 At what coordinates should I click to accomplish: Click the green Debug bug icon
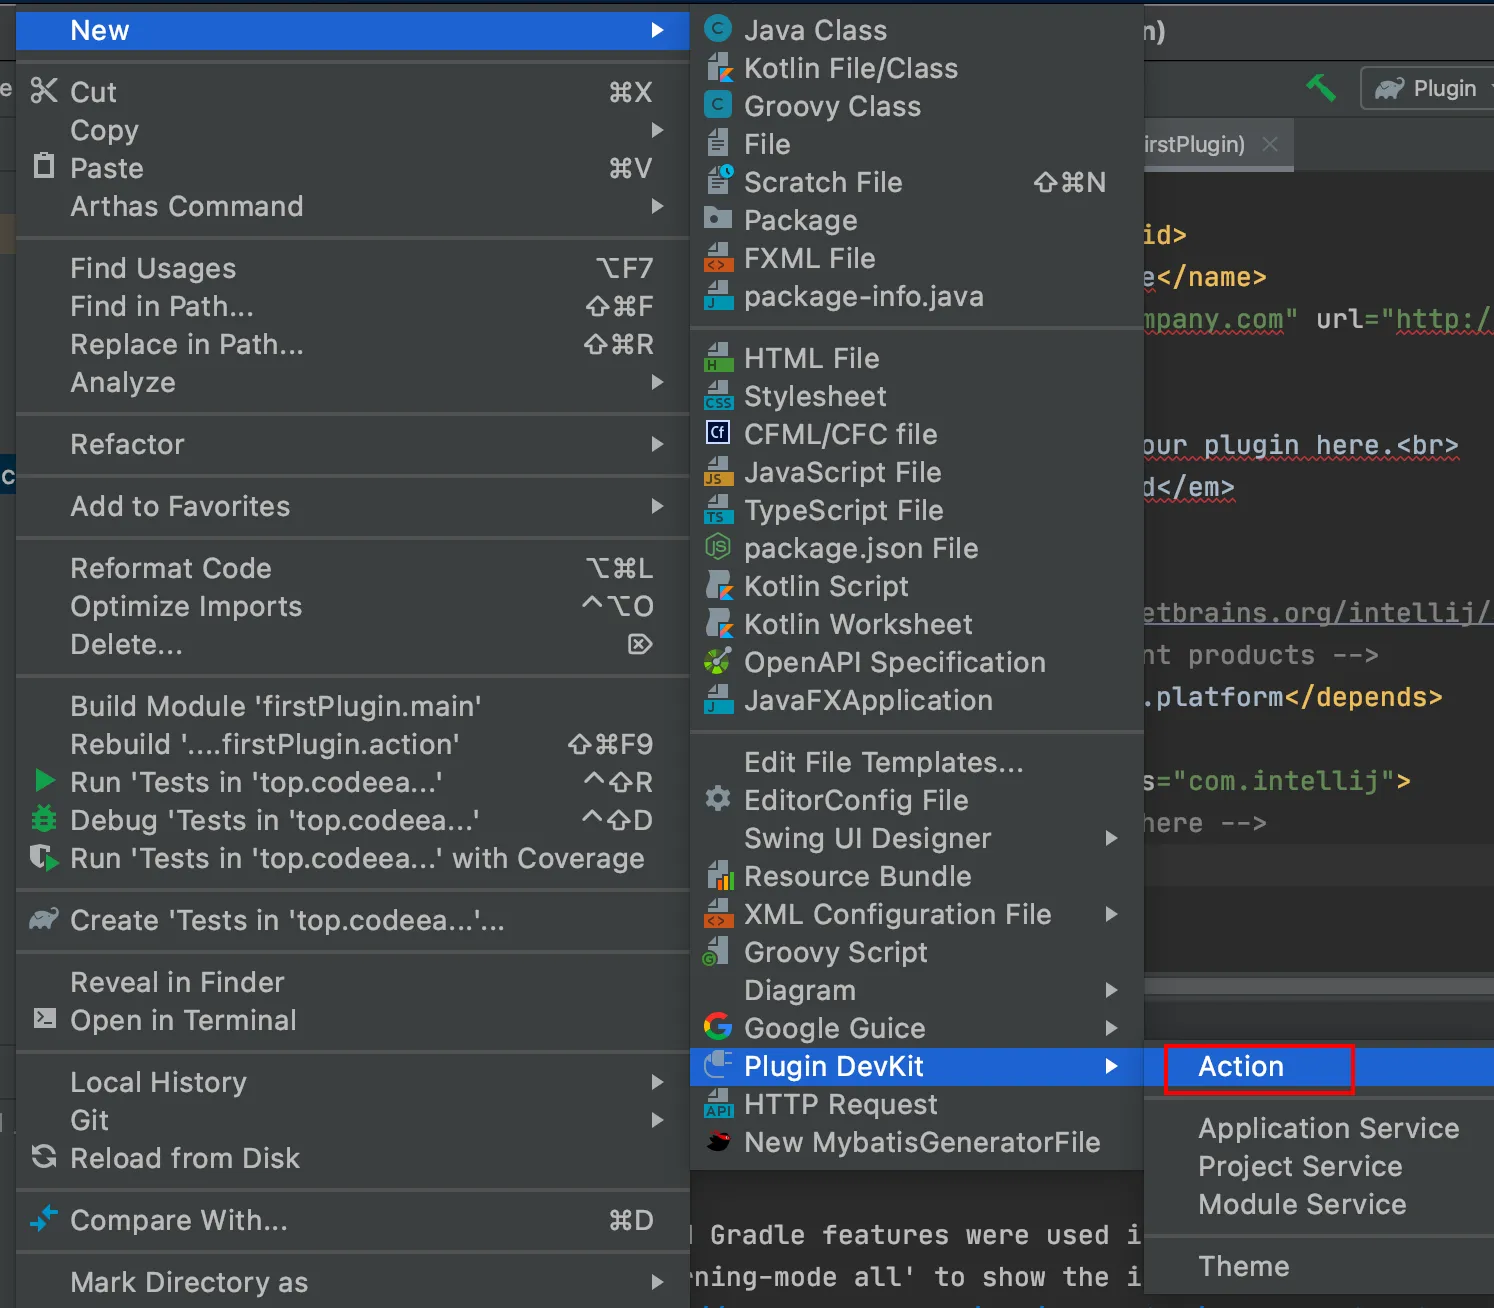point(44,819)
